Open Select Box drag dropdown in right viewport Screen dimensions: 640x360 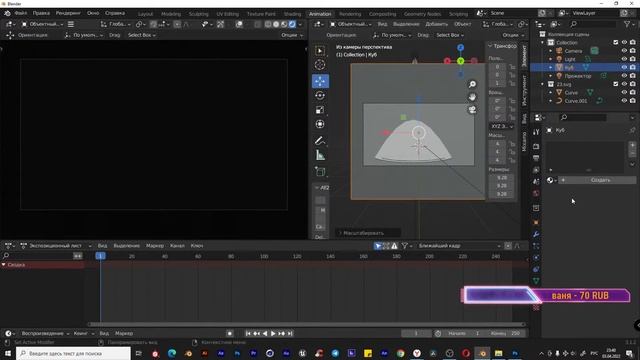coord(450,35)
